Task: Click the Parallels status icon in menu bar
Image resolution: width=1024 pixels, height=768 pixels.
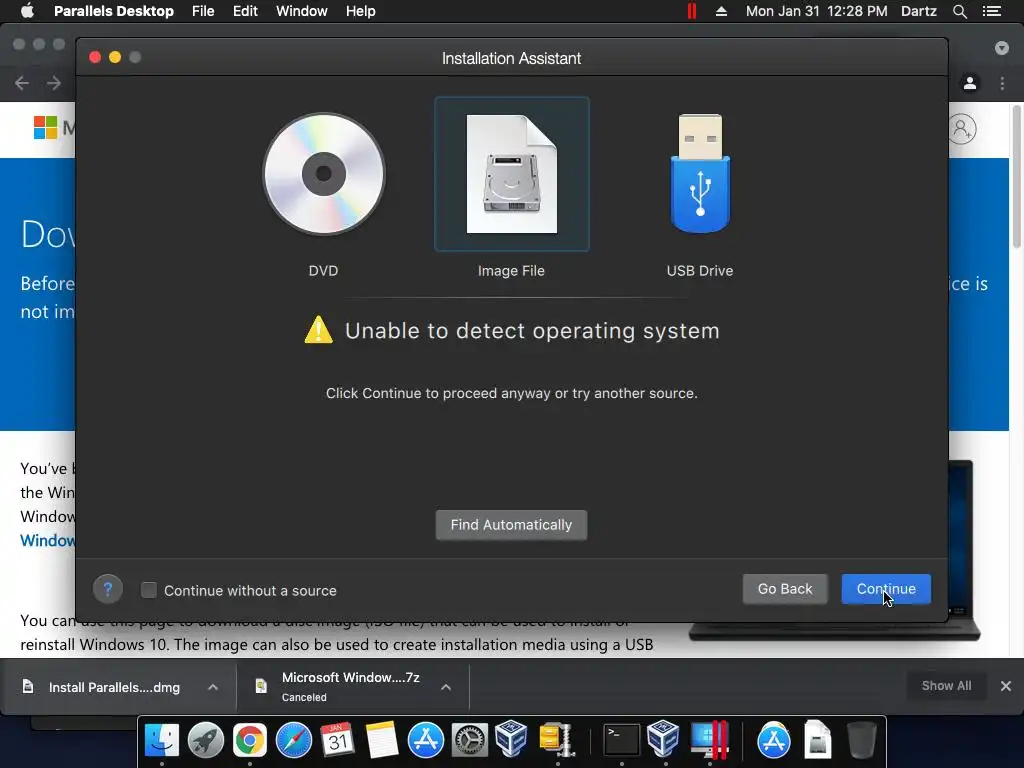Action: pos(692,11)
